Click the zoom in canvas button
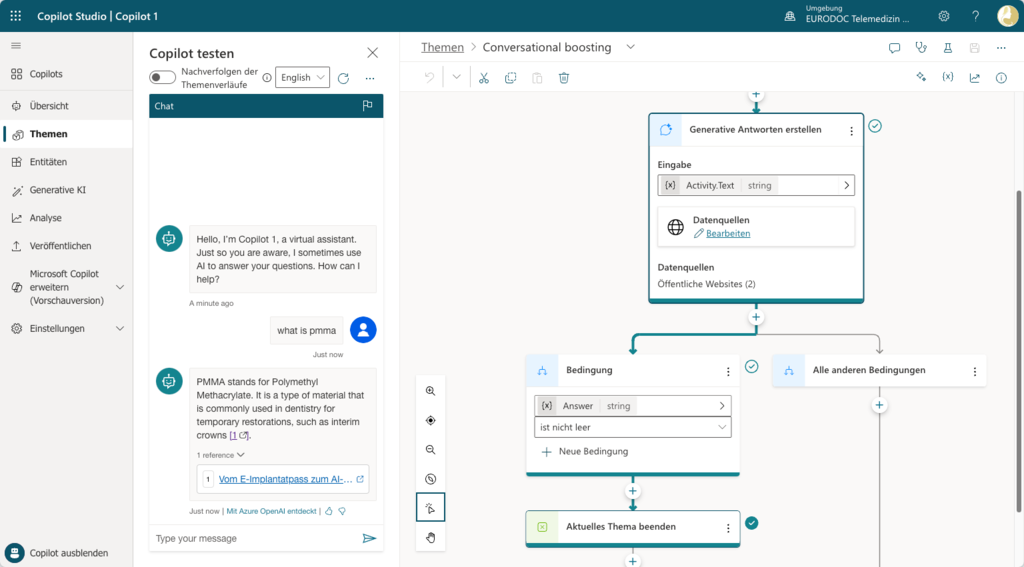 point(431,391)
